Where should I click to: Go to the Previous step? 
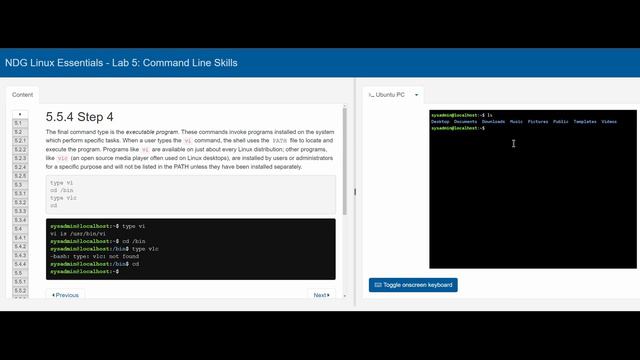click(65, 295)
